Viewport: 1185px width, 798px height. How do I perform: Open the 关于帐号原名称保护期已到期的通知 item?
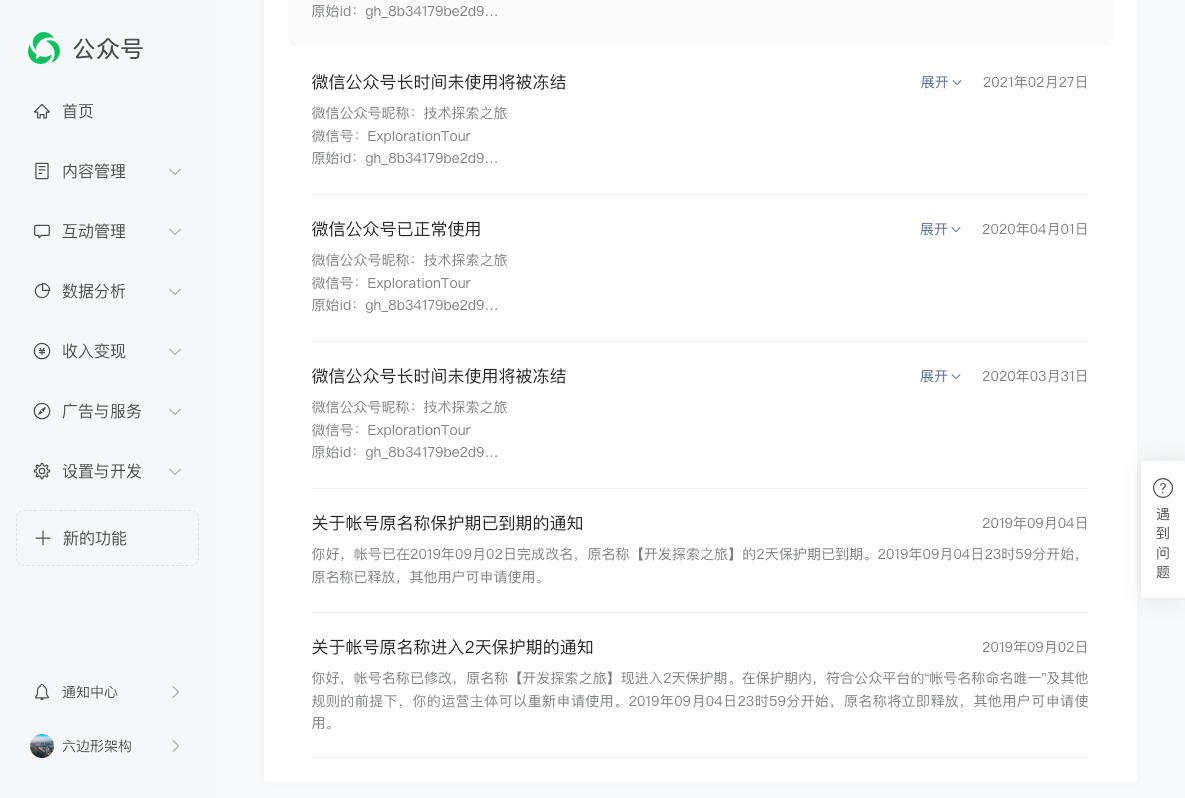tap(447, 523)
